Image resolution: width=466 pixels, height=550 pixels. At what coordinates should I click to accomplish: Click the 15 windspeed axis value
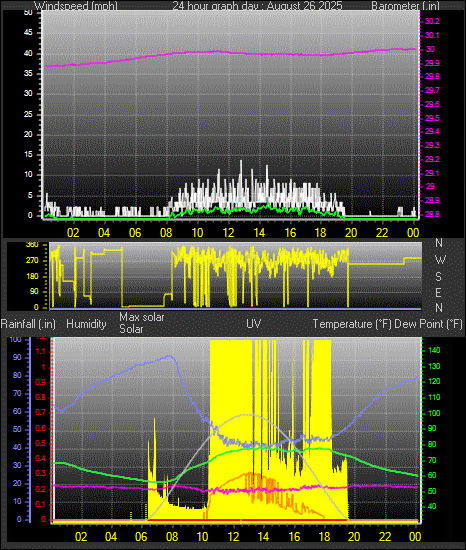point(28,155)
